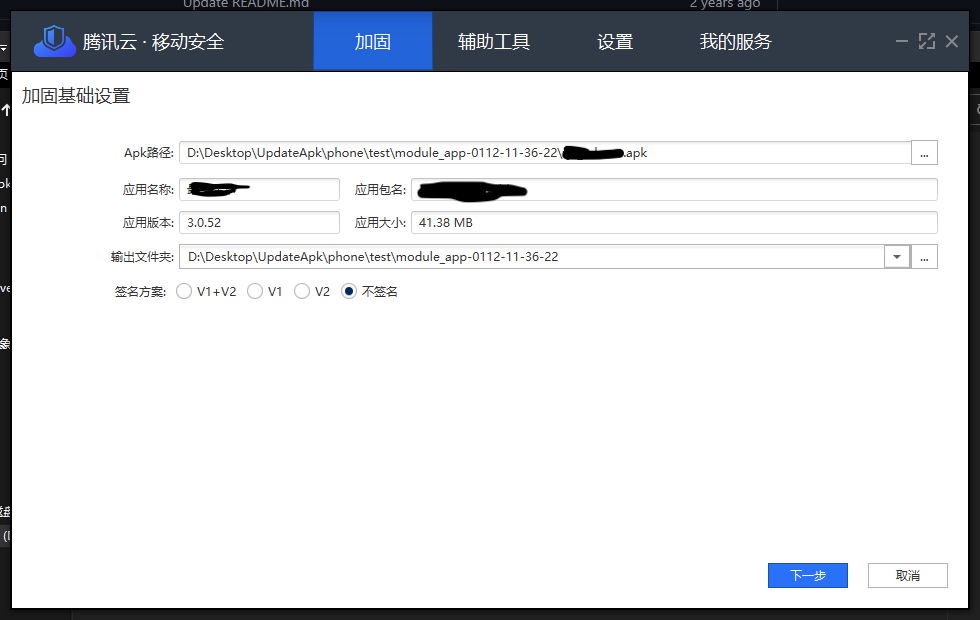Click the 应用名称 field
This screenshot has height=620, width=980.
(259, 189)
